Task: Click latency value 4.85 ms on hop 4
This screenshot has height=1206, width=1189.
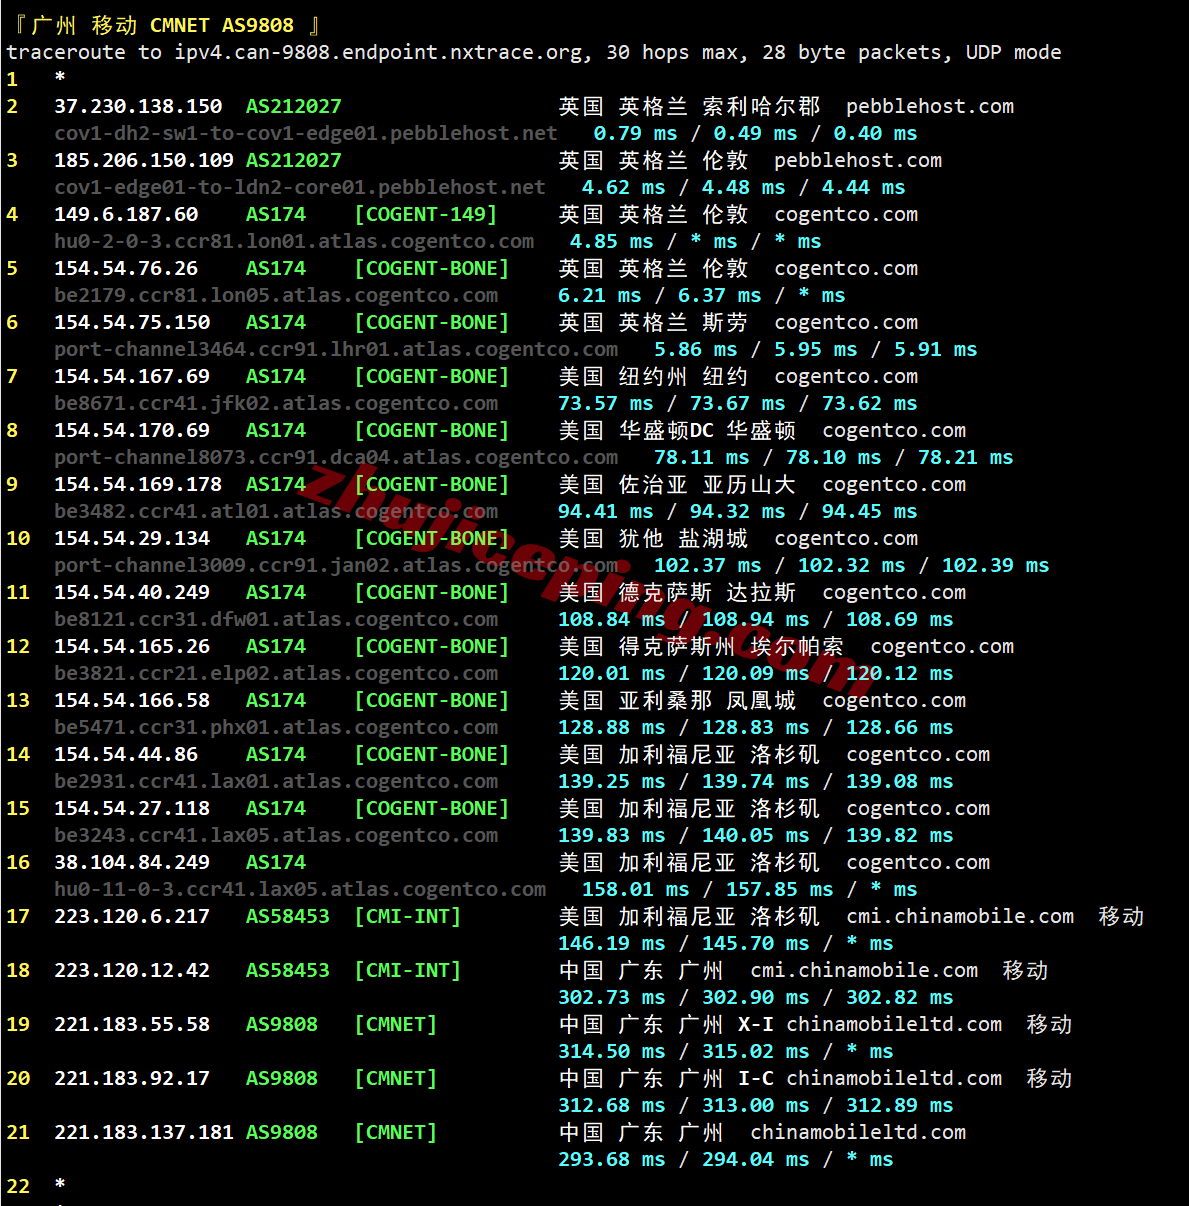Action: click(x=611, y=241)
